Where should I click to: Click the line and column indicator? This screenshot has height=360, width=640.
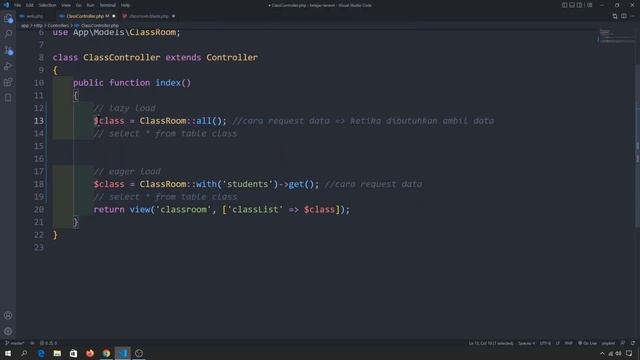pos(491,343)
